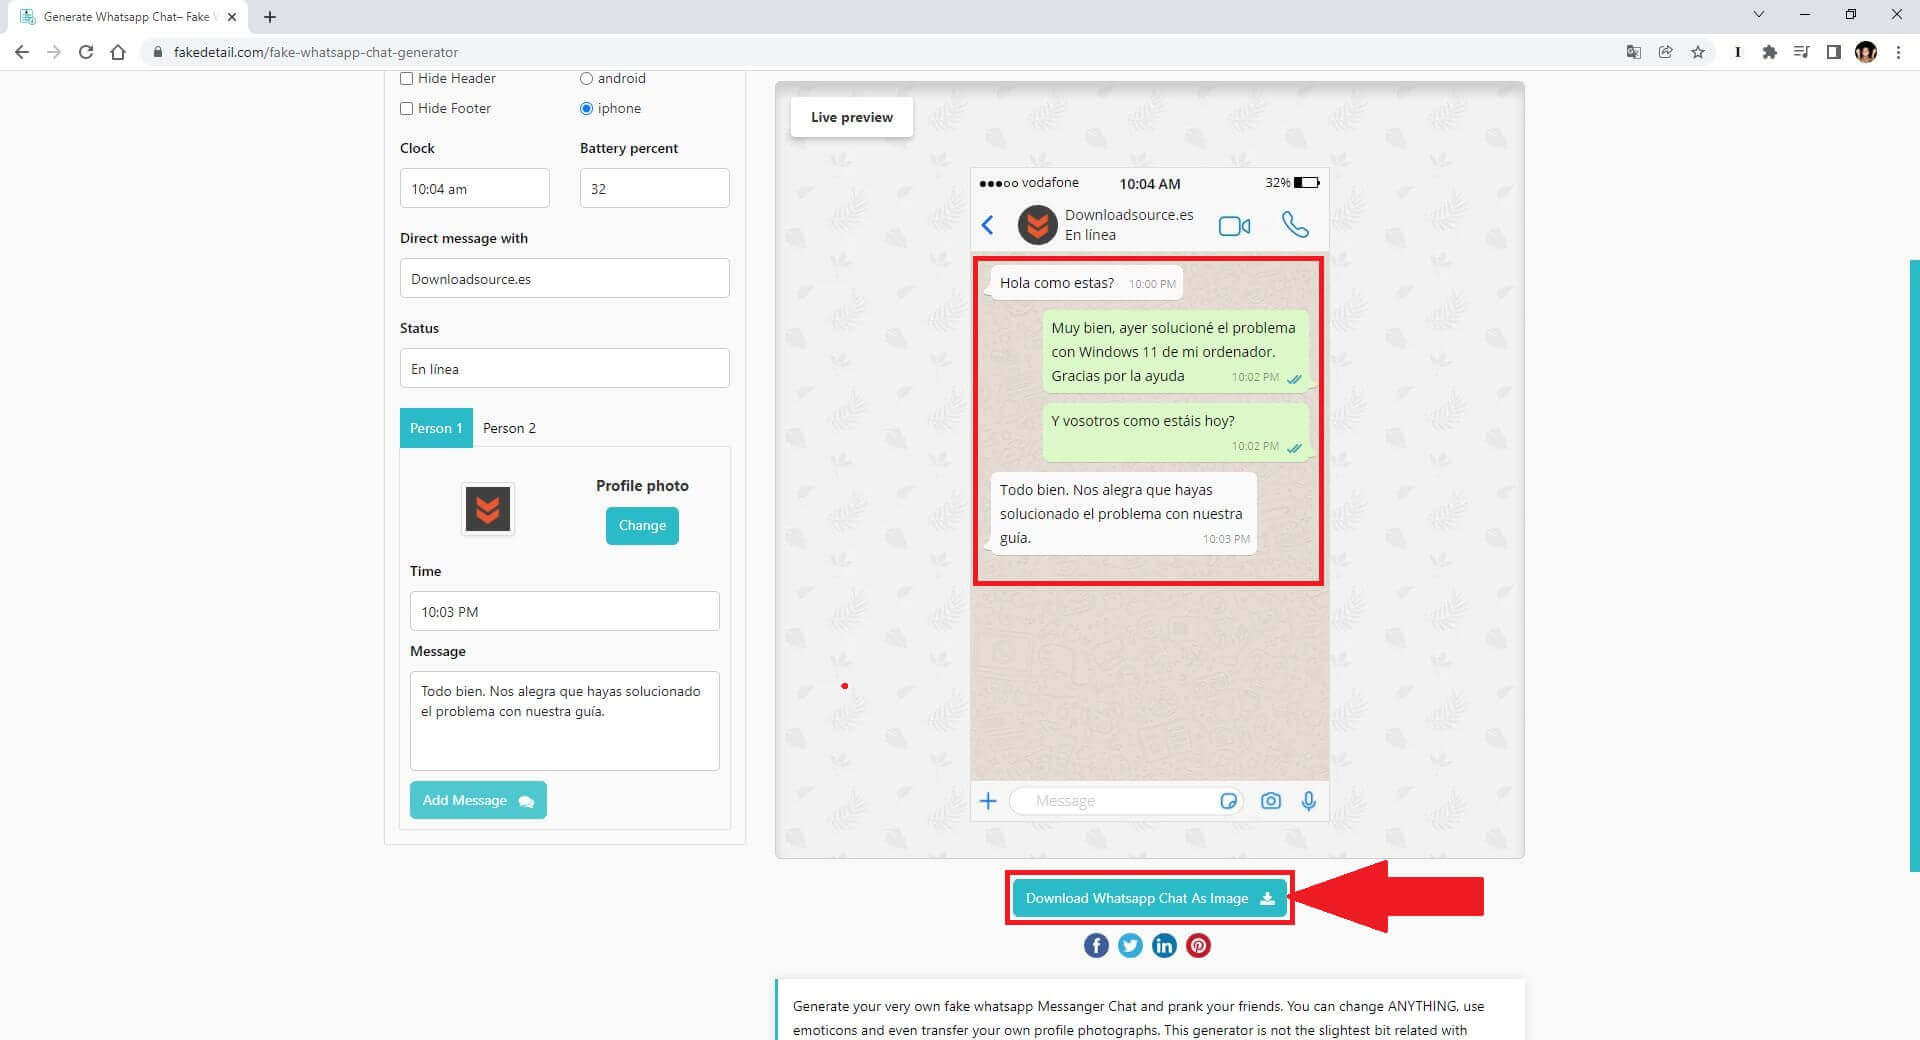The height and width of the screenshot is (1040, 1920).
Task: Select the iphone radio option
Action: coord(587,108)
